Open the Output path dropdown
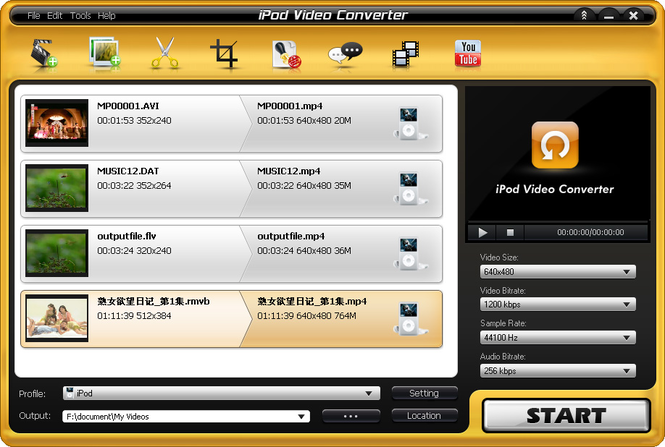The height and width of the screenshot is (447, 665). [186, 416]
